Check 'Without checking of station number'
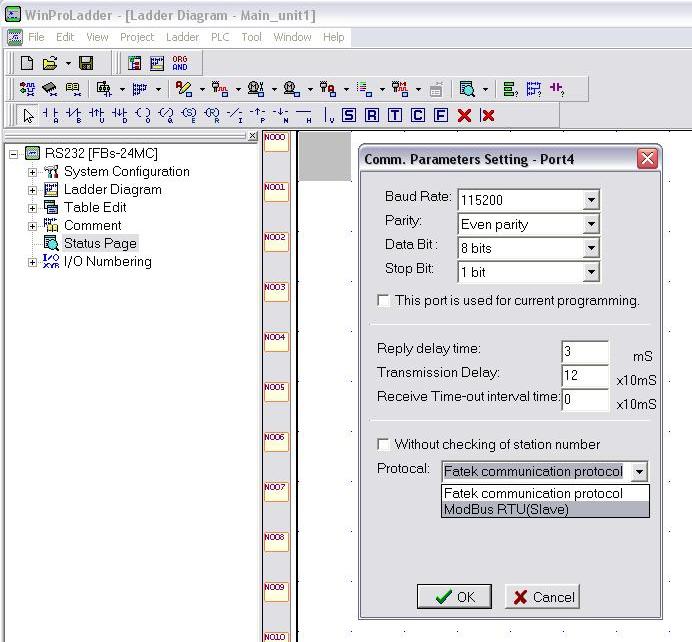This screenshot has width=692, height=642. click(x=384, y=444)
